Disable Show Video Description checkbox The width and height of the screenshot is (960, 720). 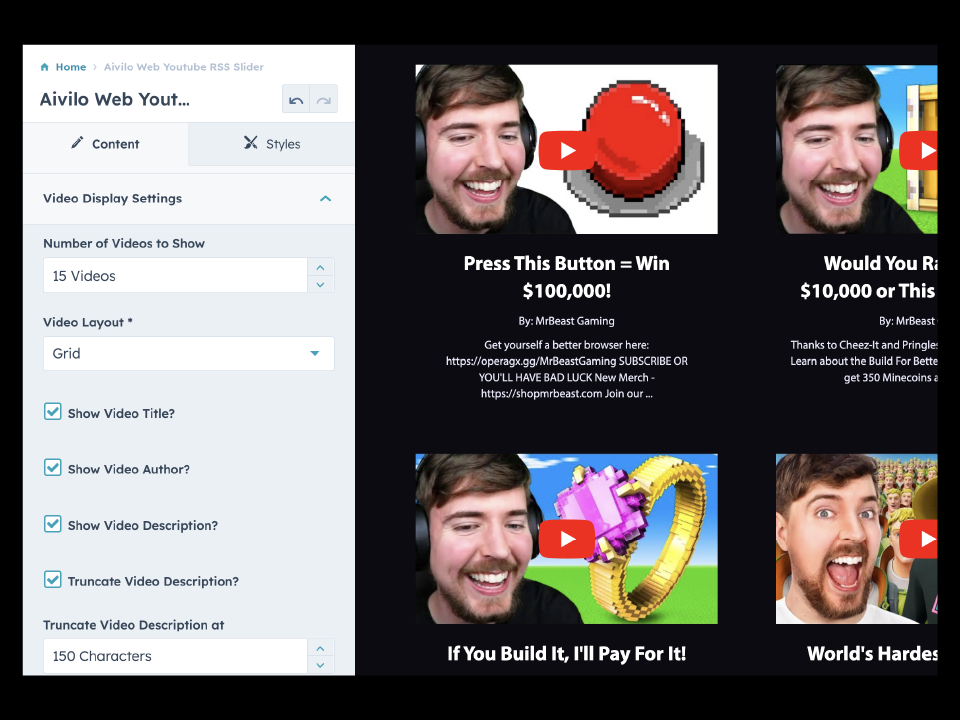[x=53, y=524]
